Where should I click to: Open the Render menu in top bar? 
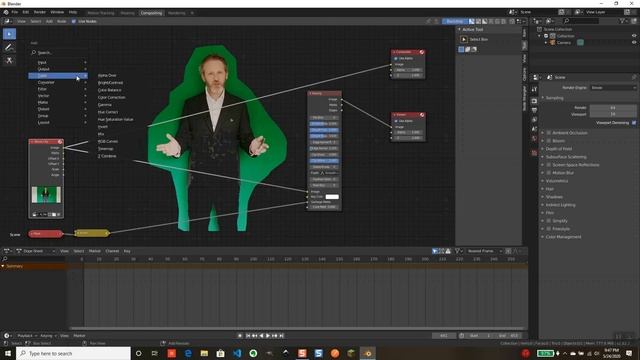click(x=40, y=12)
